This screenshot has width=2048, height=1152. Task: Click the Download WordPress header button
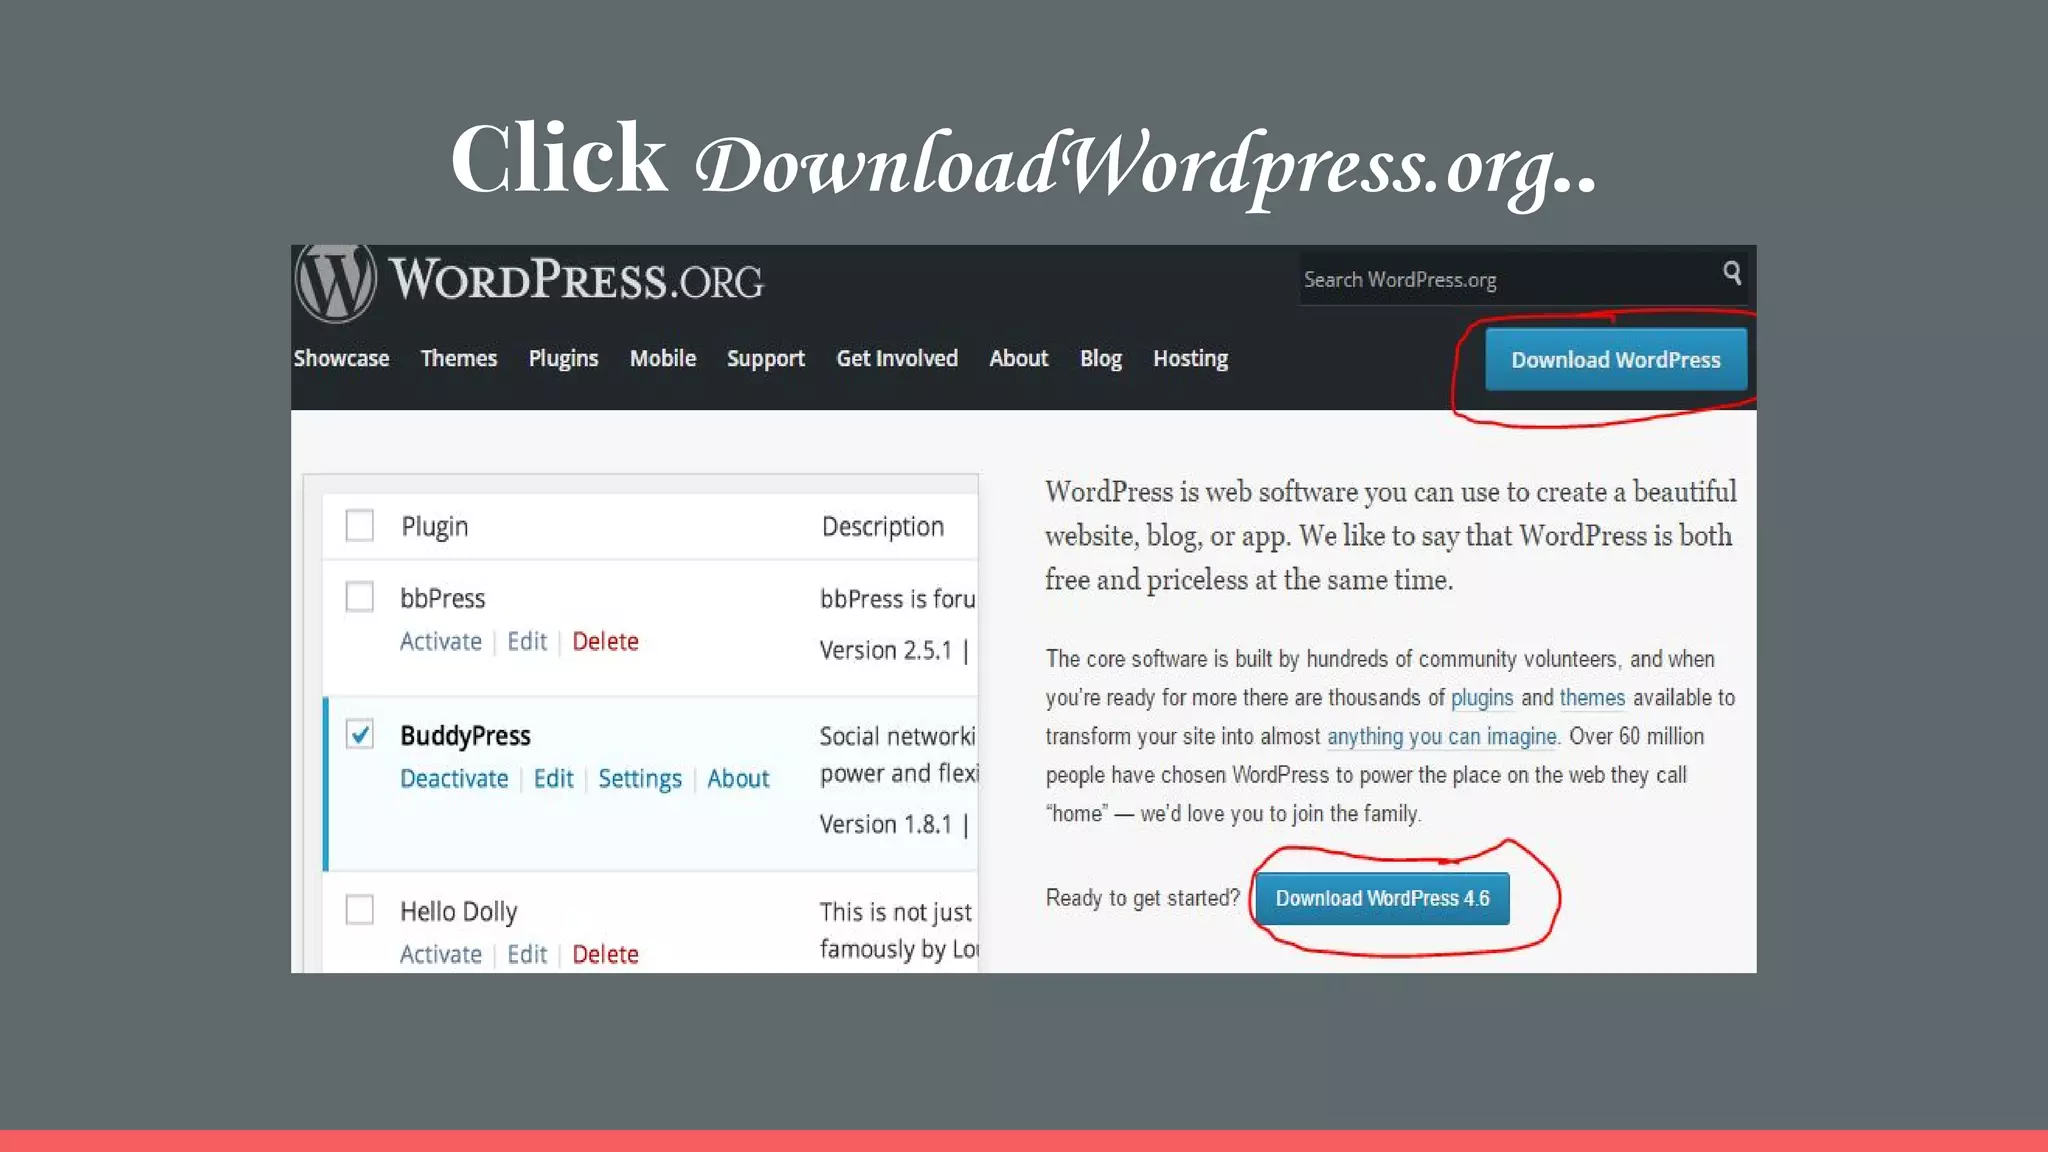point(1616,359)
